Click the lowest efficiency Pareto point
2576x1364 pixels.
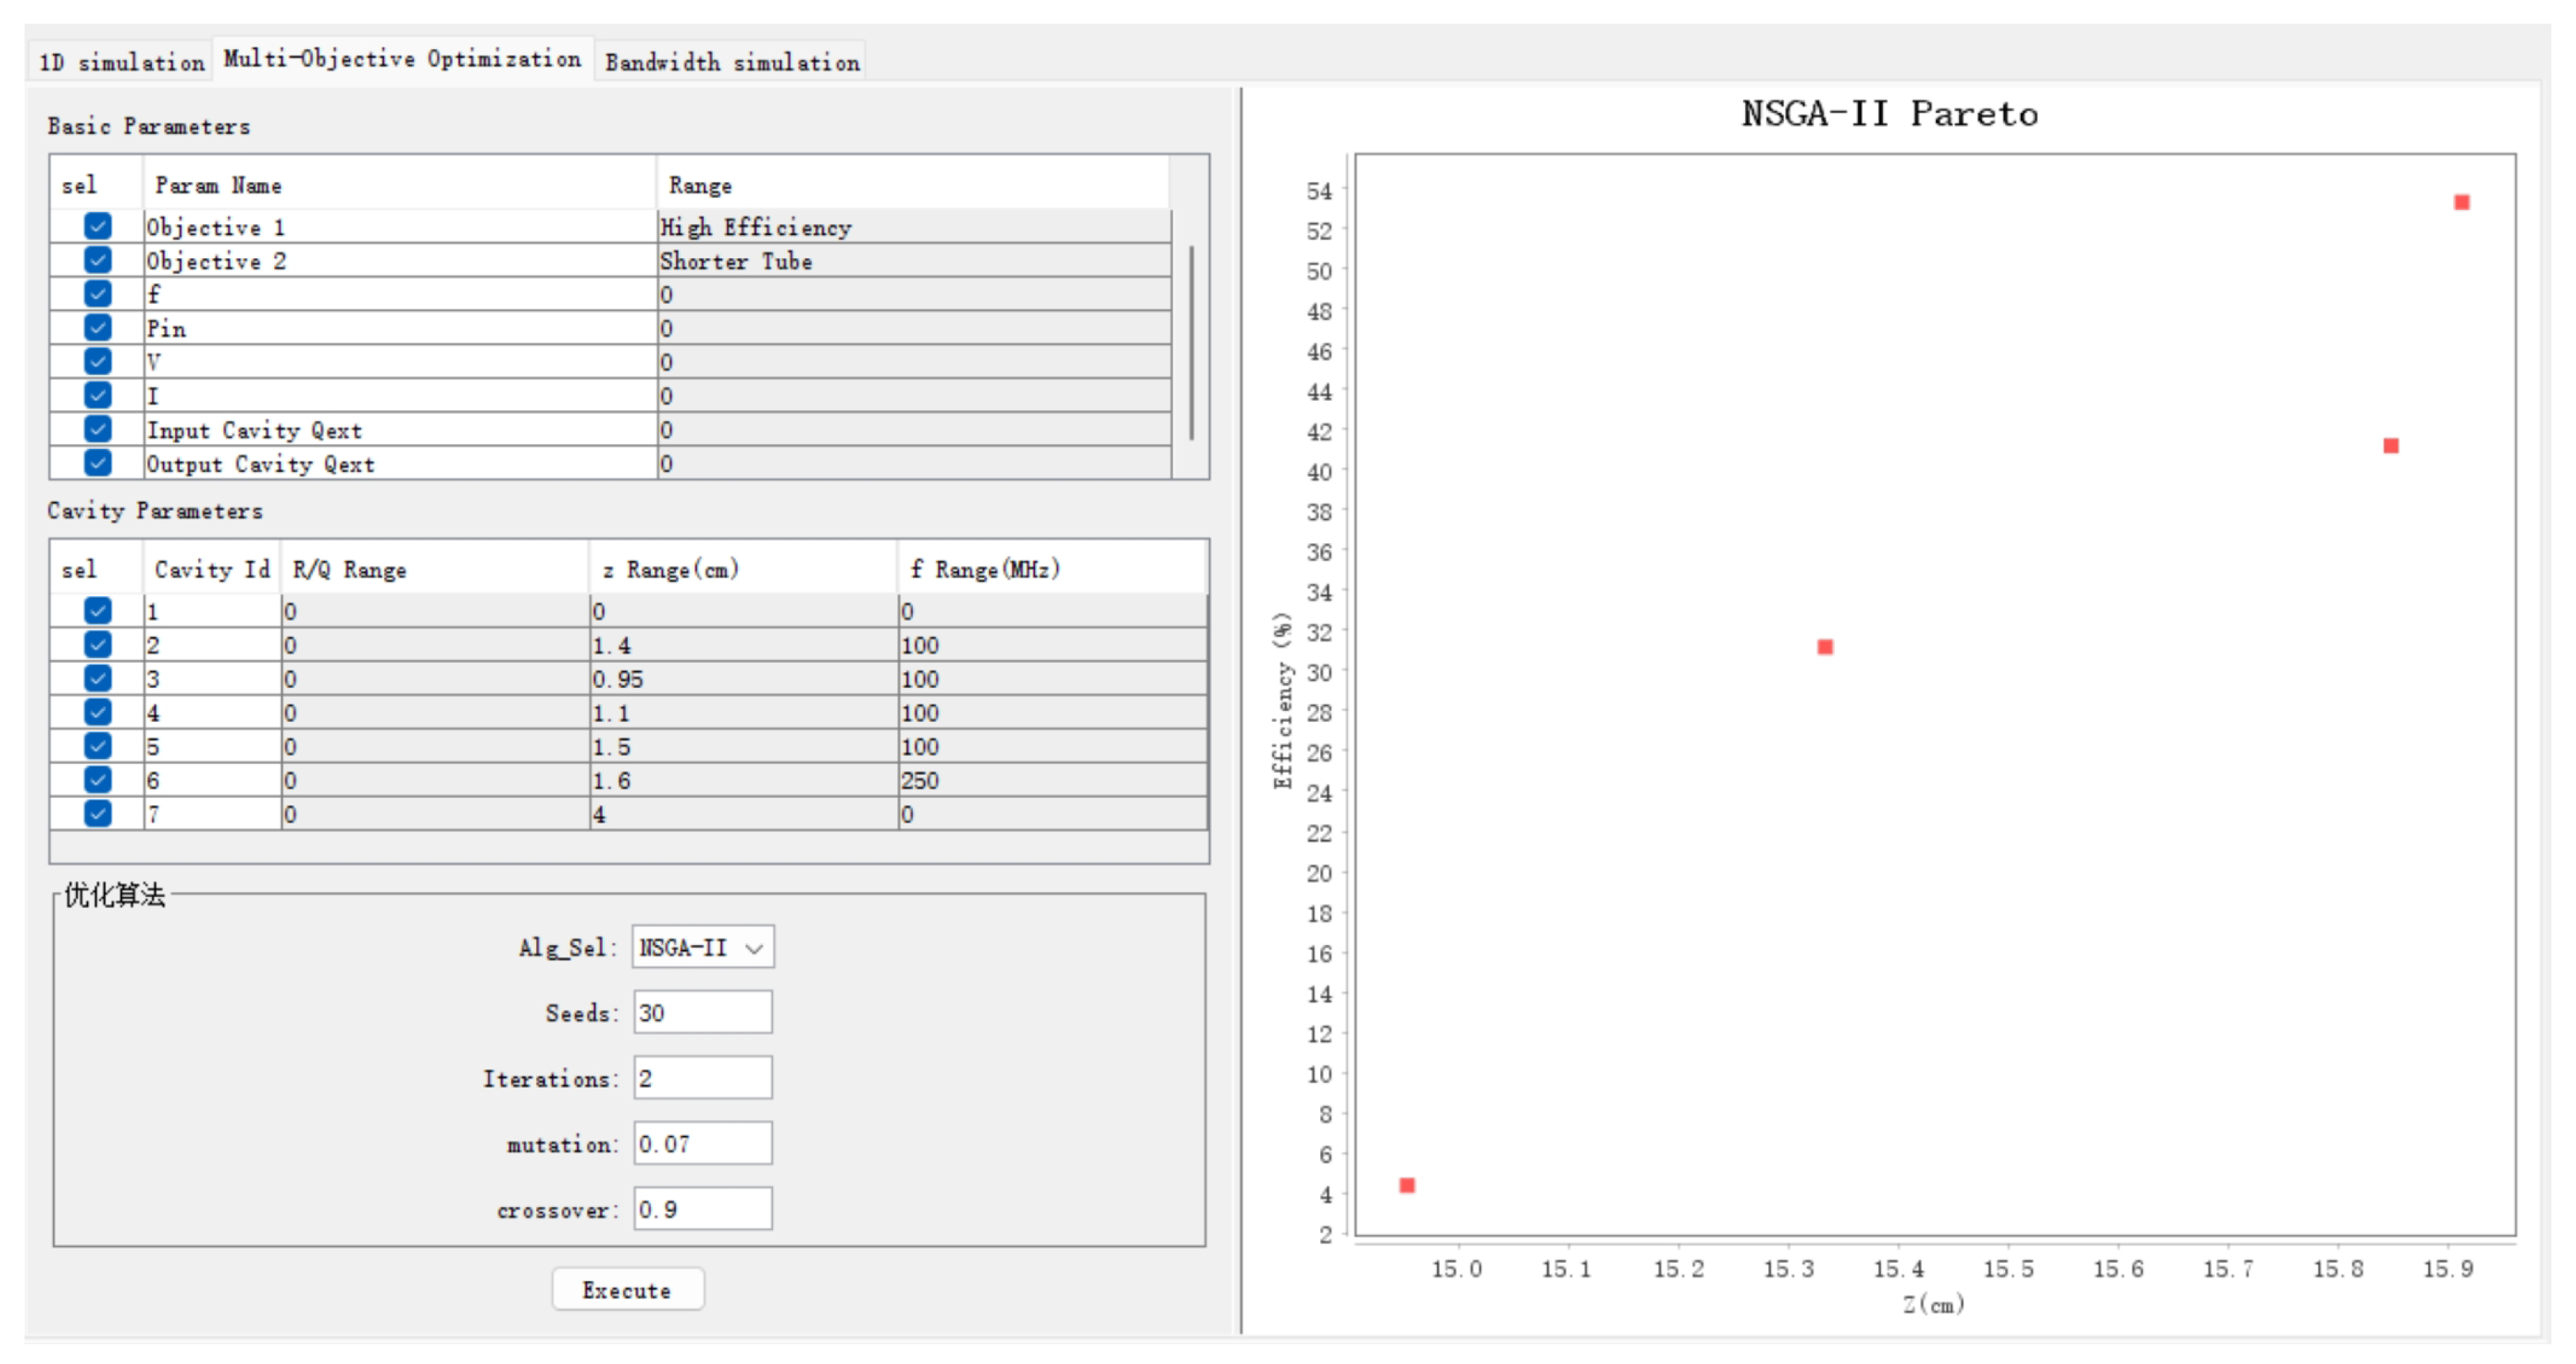coord(1406,1185)
